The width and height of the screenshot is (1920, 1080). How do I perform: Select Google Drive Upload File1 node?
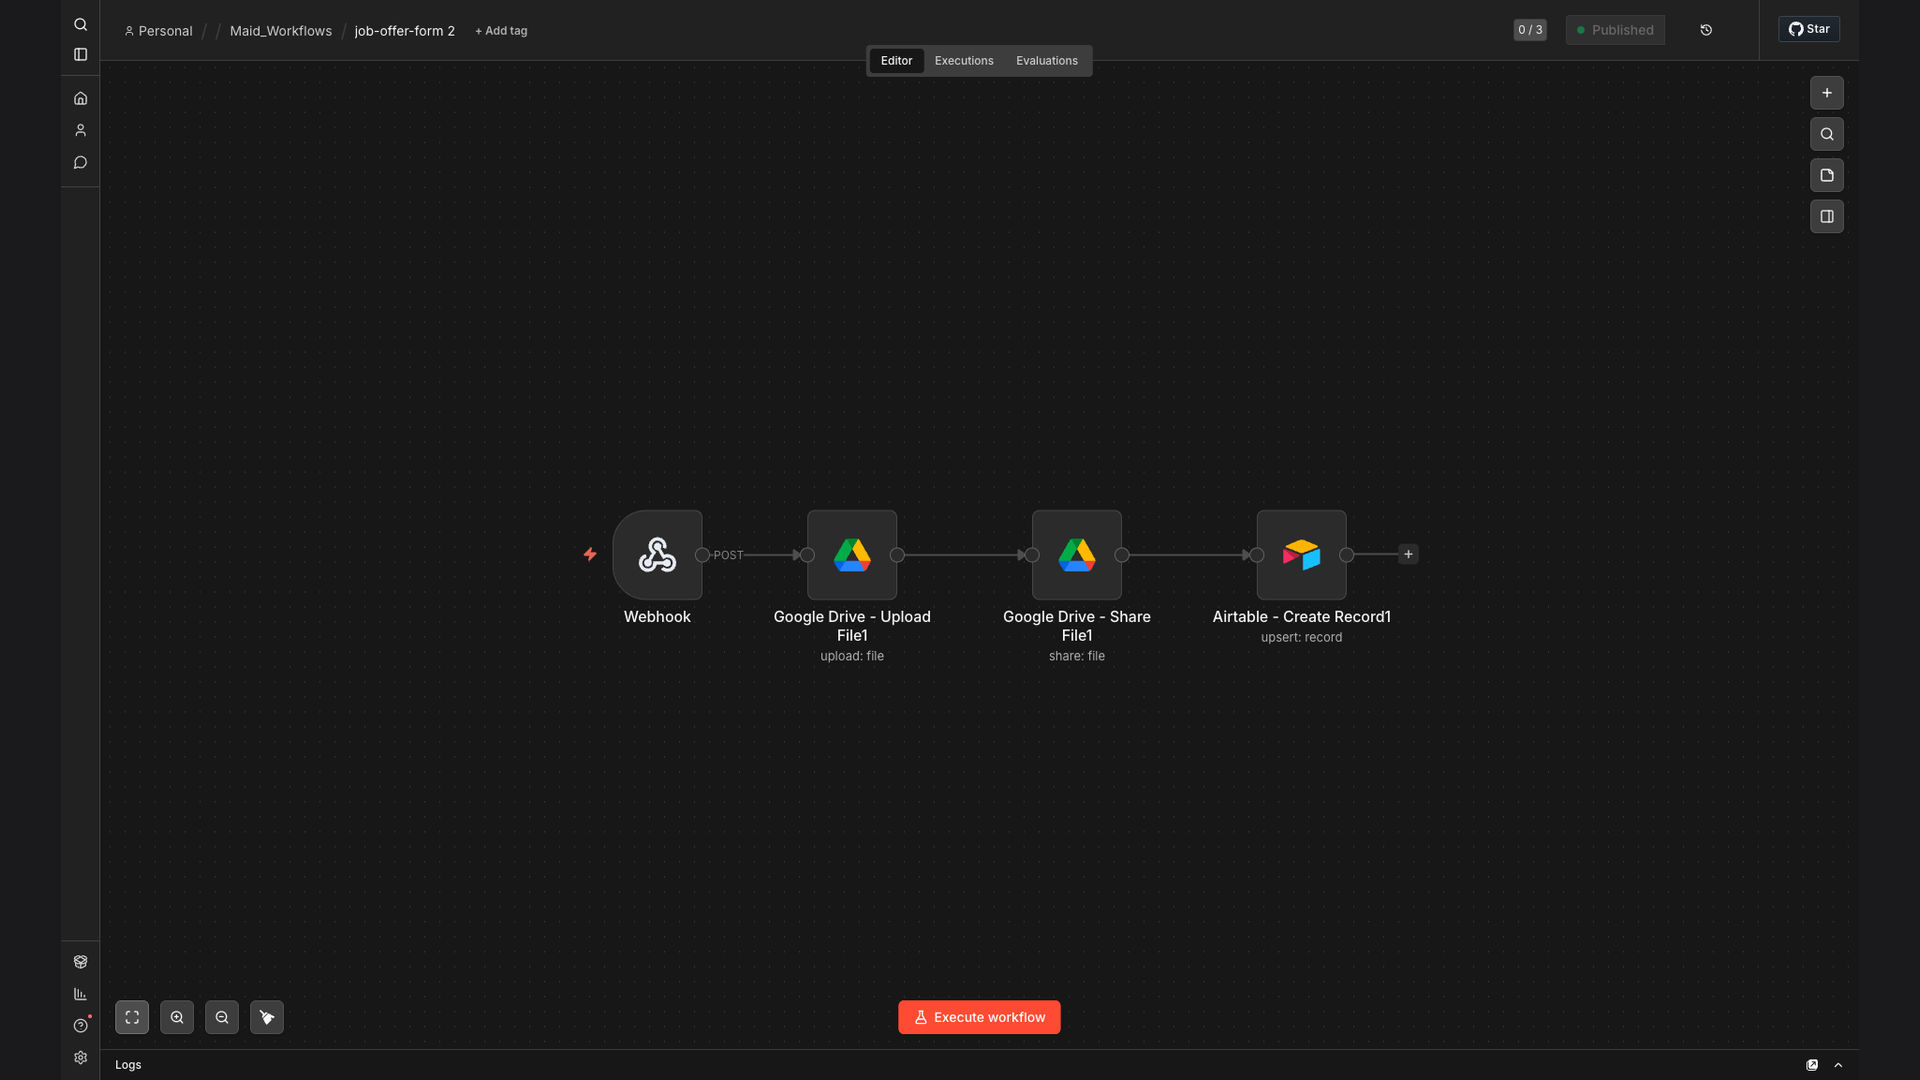[852, 555]
